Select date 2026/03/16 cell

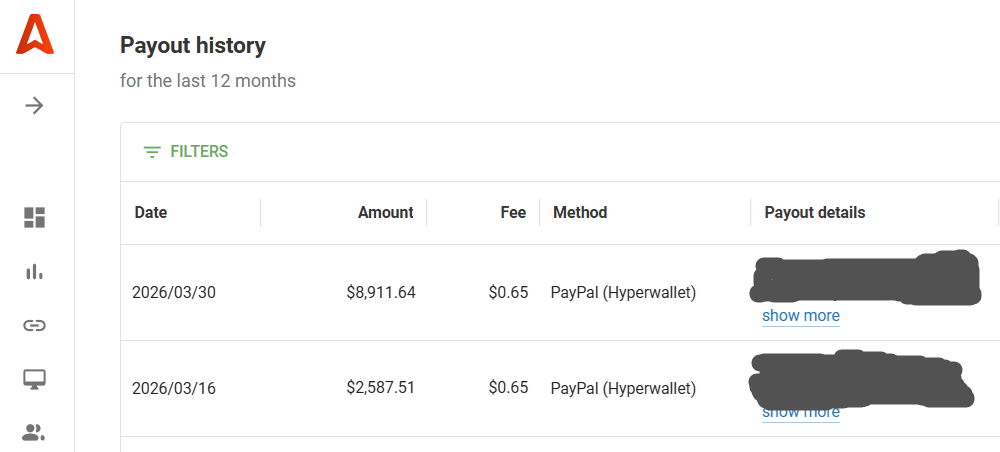174,388
